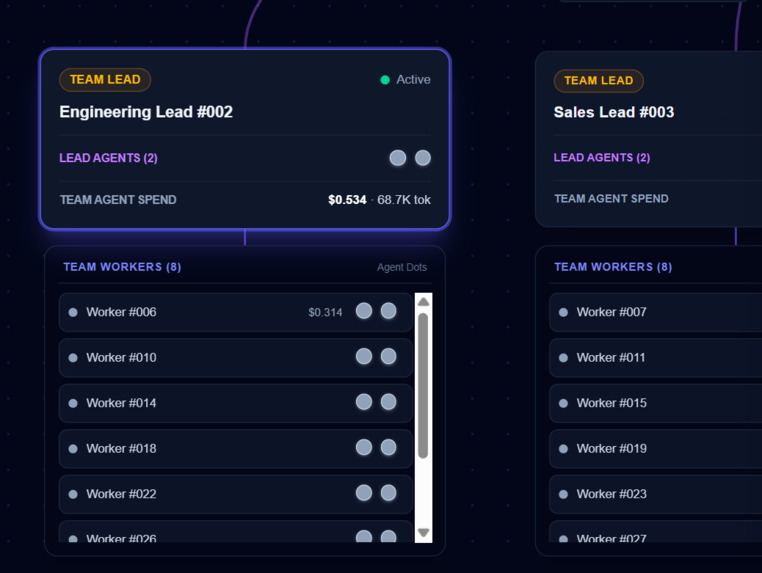Click TEAM WORKERS (8) header under Sales Lead
The image size is (762, 573).
pyautogui.click(x=613, y=267)
